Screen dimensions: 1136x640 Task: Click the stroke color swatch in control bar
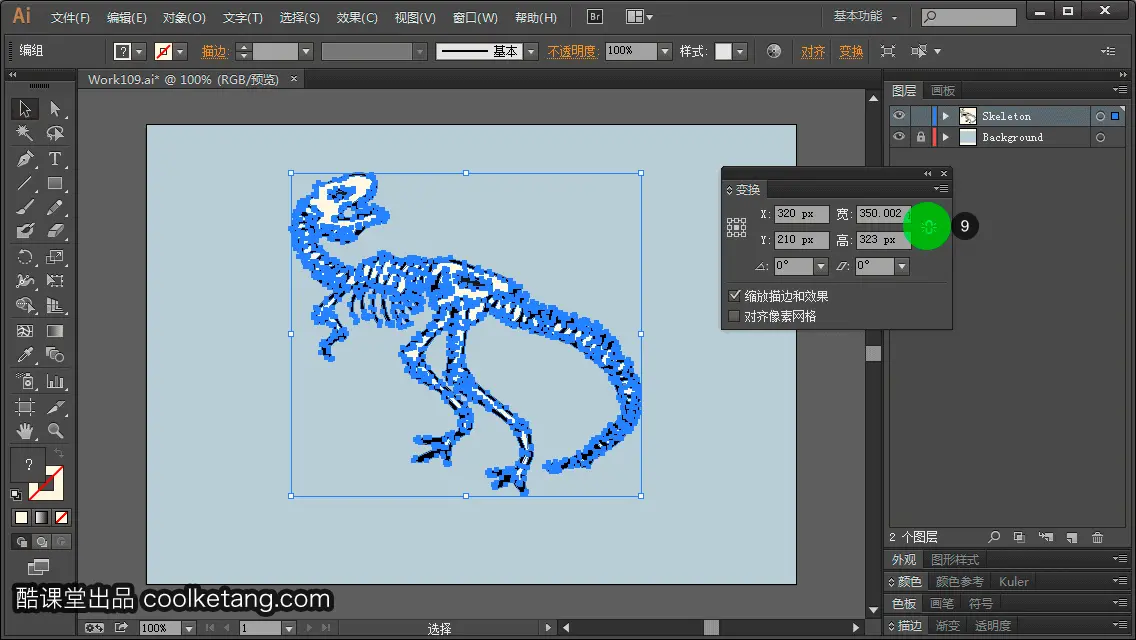click(x=164, y=51)
